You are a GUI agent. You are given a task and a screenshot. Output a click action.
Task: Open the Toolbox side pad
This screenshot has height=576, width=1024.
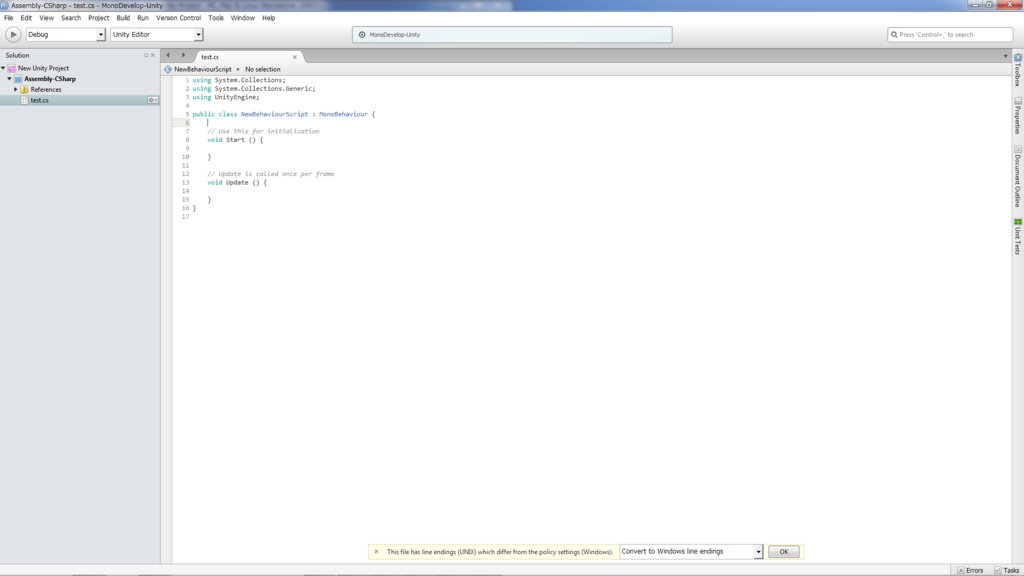coord(1017,71)
